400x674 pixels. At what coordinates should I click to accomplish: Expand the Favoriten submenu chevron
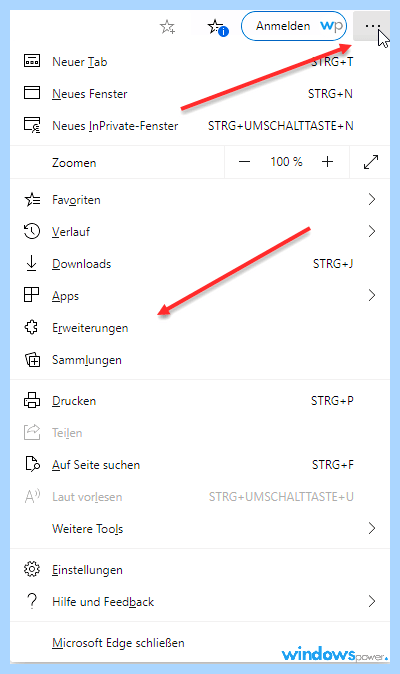(x=372, y=199)
